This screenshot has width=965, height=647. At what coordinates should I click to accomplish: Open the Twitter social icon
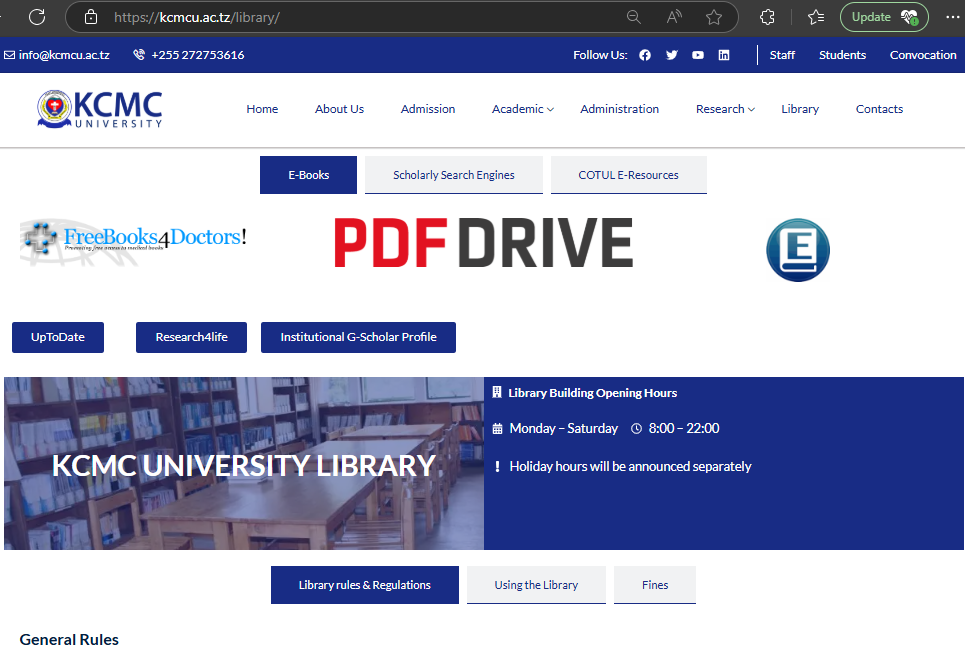coord(671,55)
